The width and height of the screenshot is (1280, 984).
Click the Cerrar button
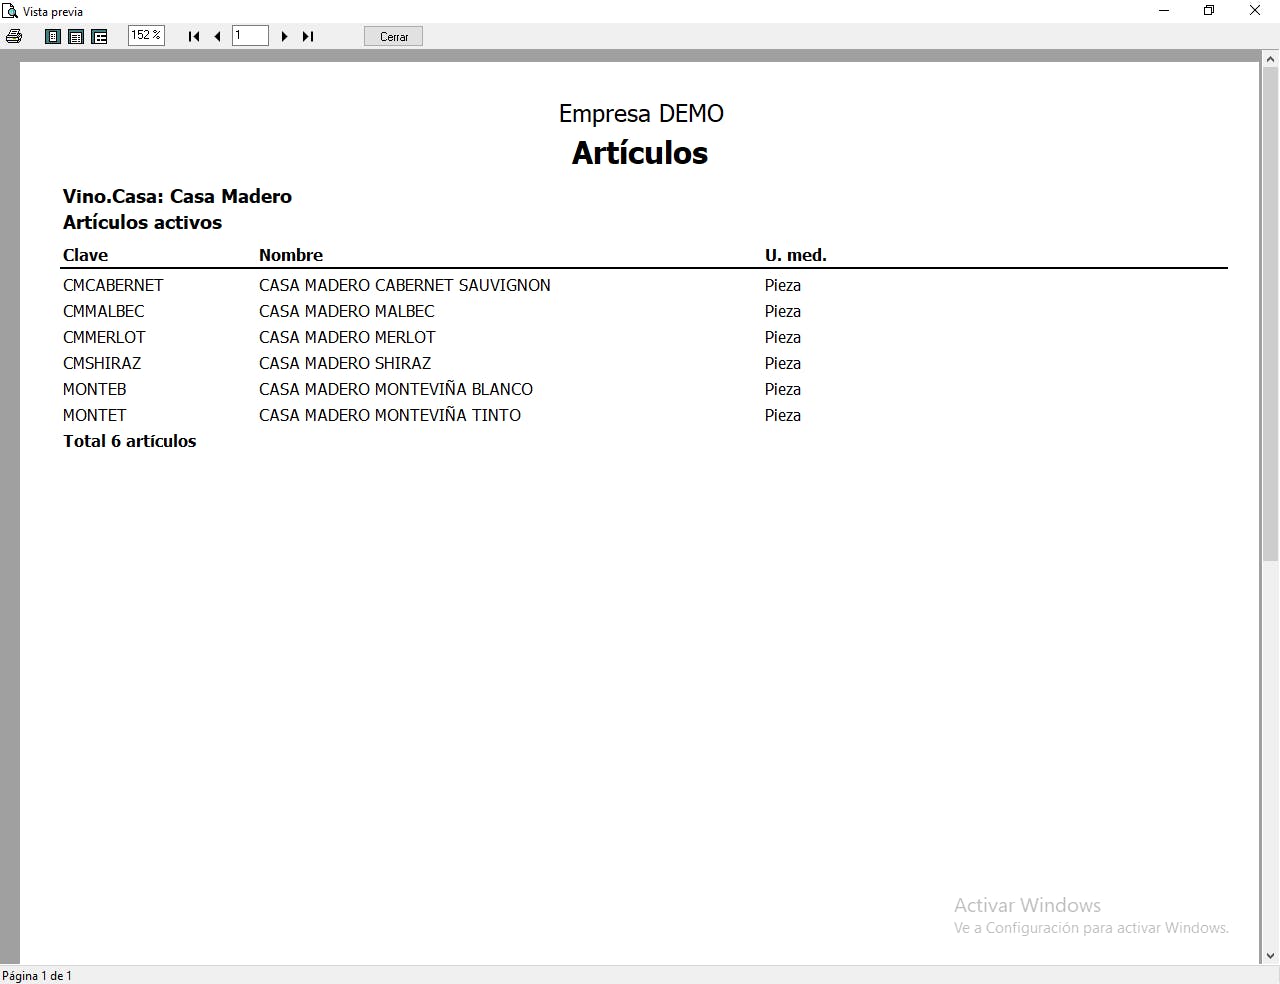[394, 36]
